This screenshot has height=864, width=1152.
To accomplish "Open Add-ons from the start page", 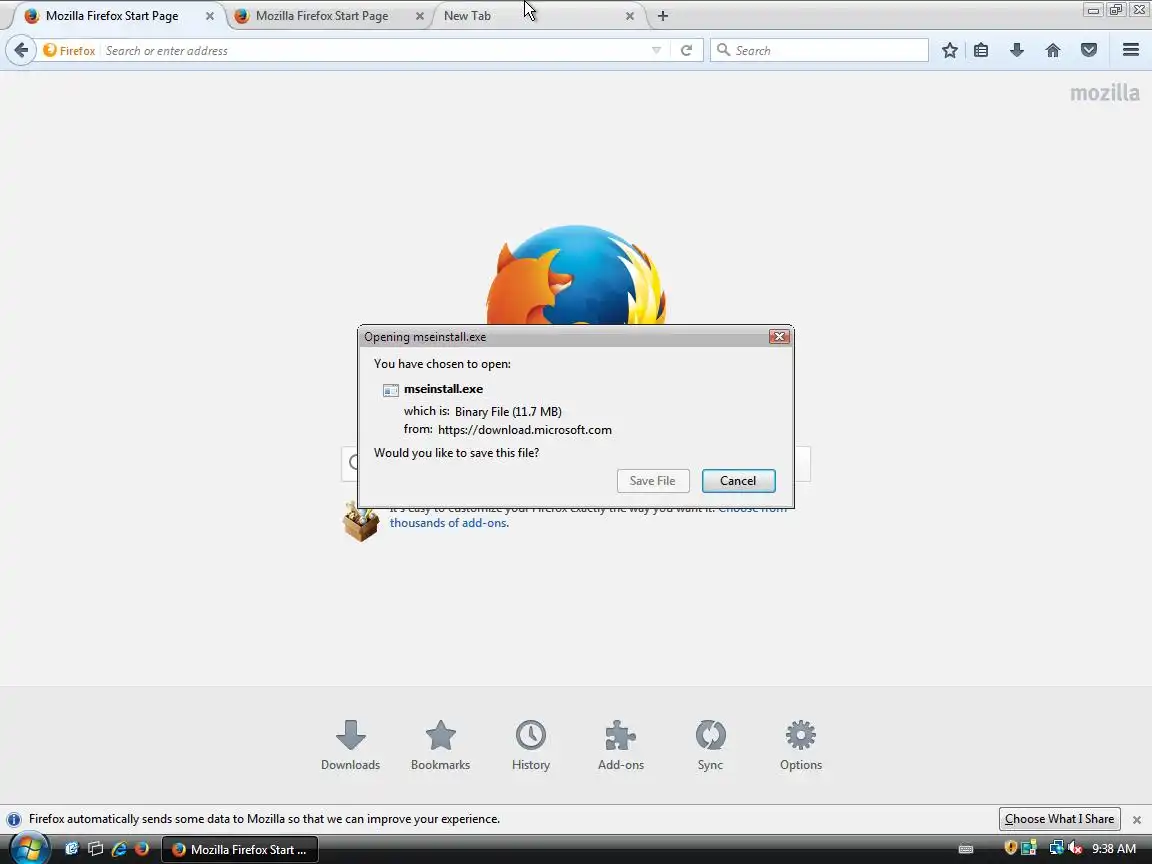I will [x=621, y=745].
